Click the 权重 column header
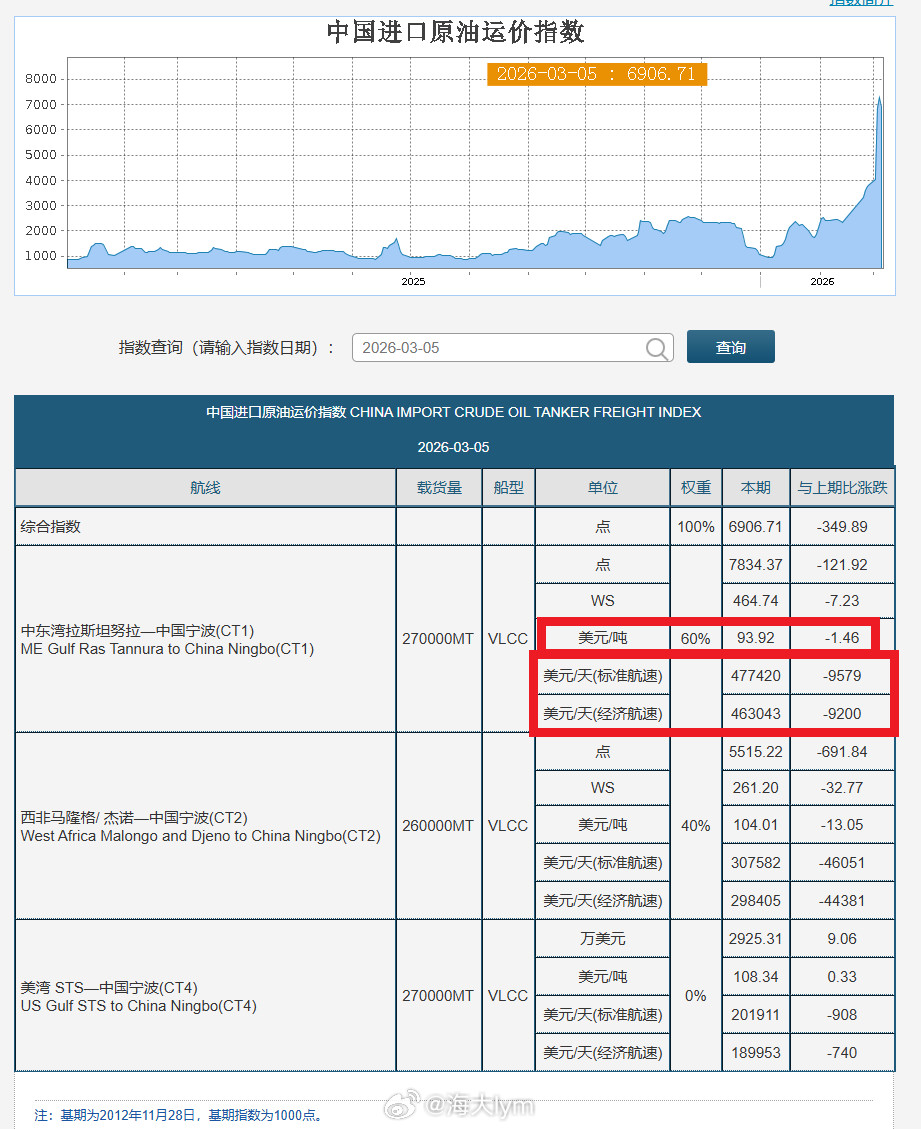Image resolution: width=921 pixels, height=1129 pixels. (x=695, y=487)
